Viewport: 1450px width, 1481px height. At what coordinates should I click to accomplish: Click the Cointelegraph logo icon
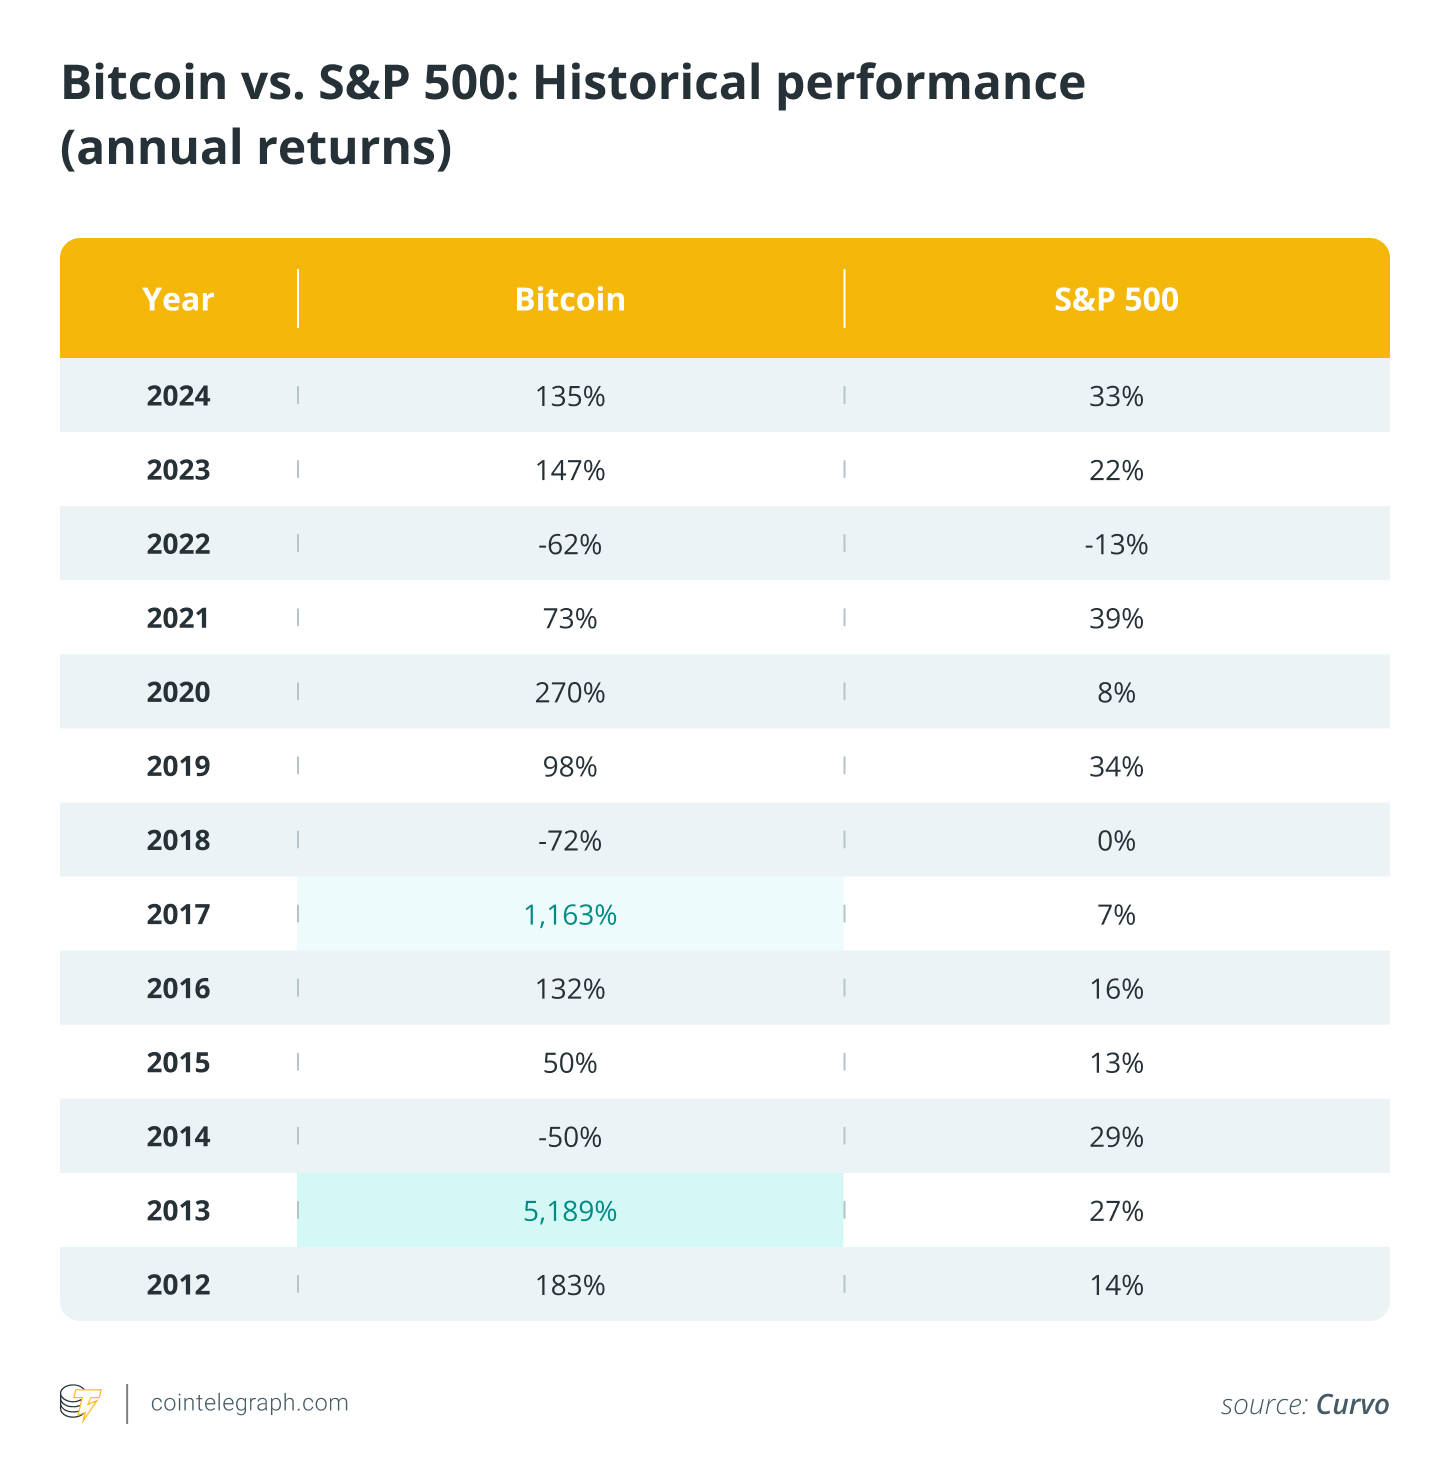(81, 1403)
